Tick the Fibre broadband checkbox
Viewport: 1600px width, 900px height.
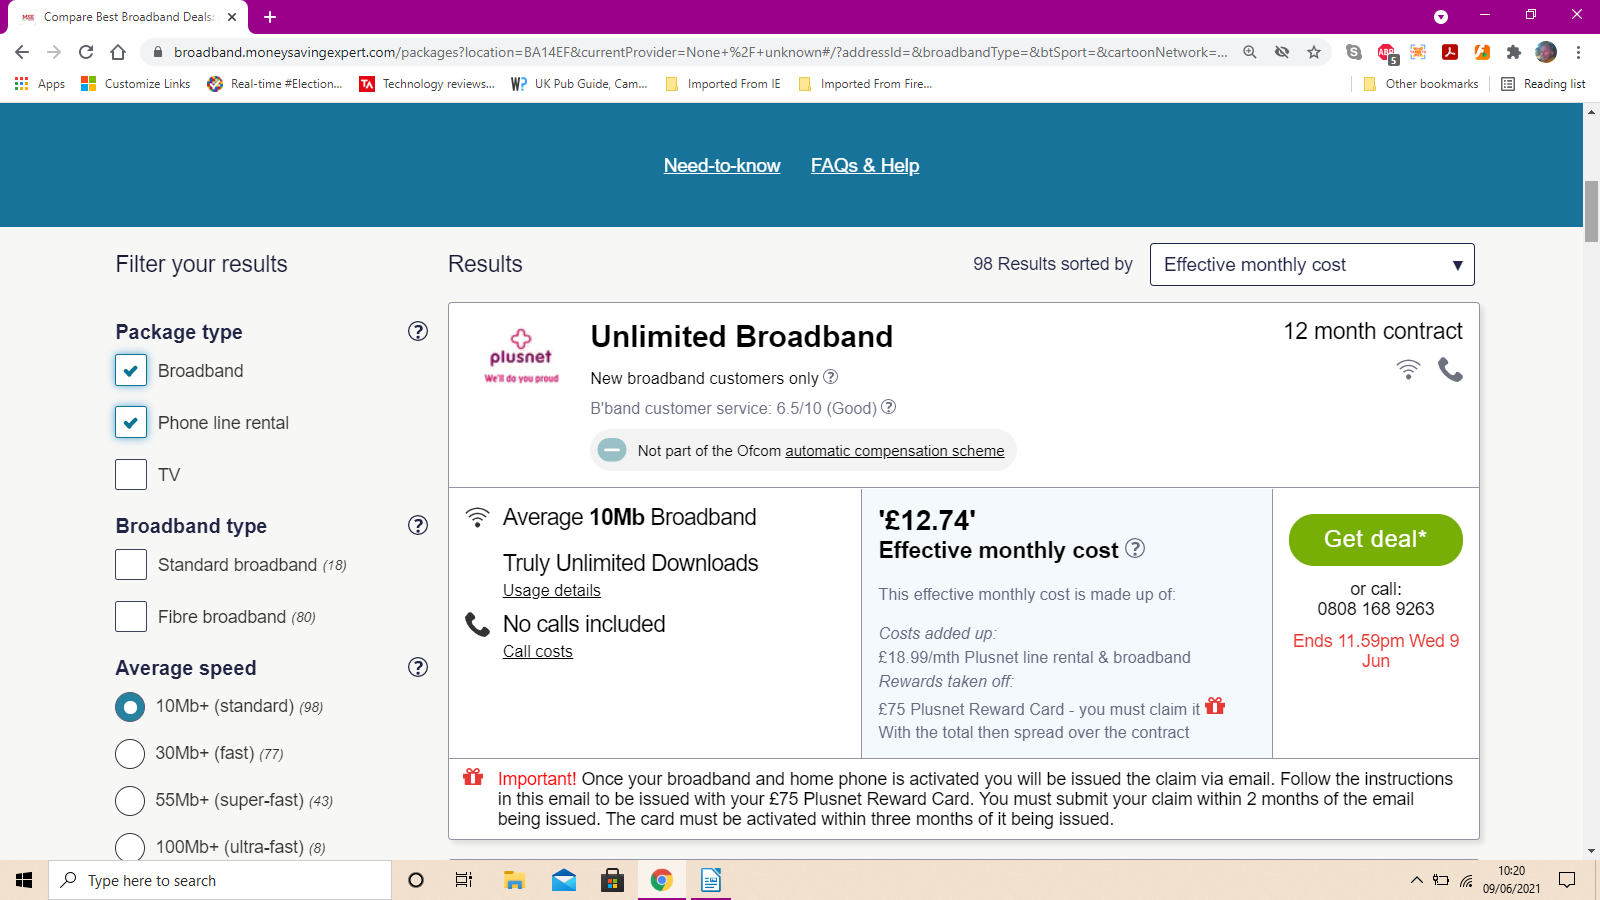pyautogui.click(x=131, y=616)
